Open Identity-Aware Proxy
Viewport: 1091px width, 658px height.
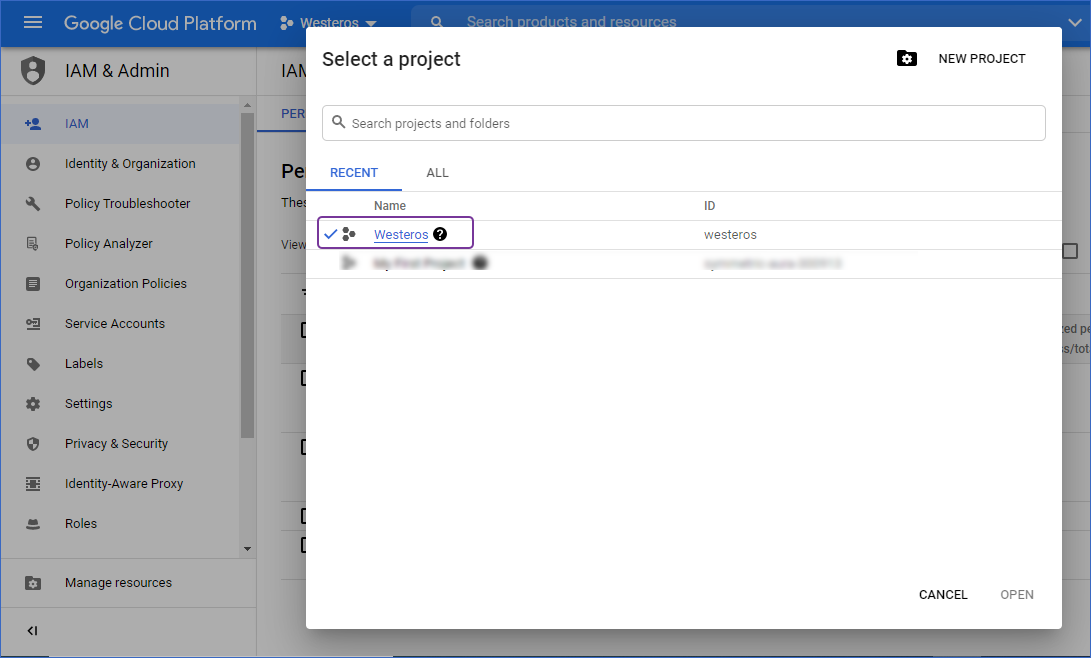click(x=124, y=483)
